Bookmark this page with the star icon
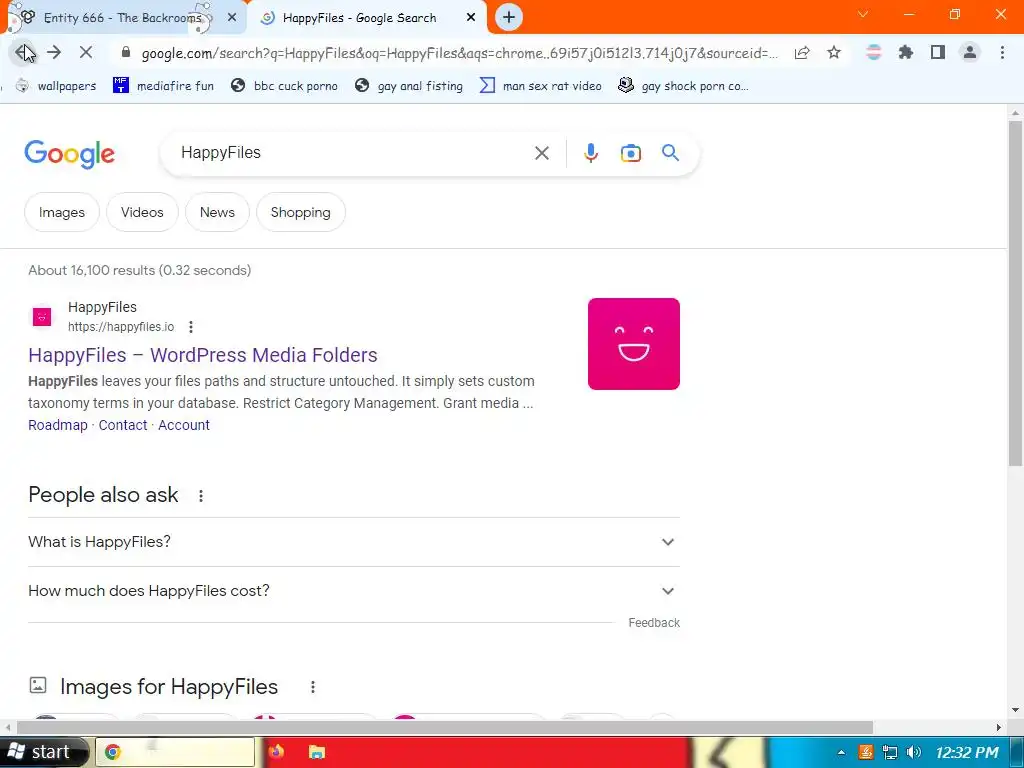1024x768 pixels. click(834, 52)
